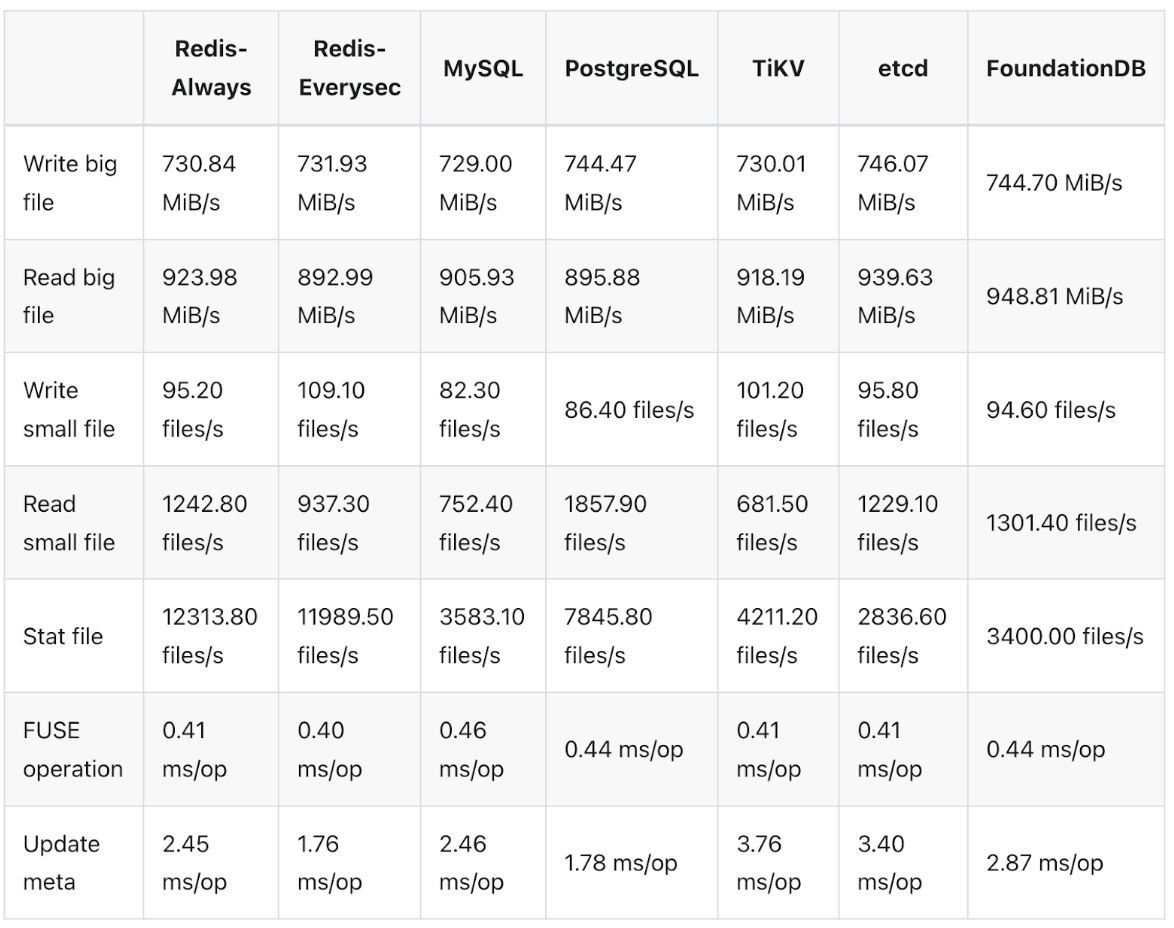Click the 948.81 MiB/s cell
The image size is (1174, 928).
pos(1054,296)
